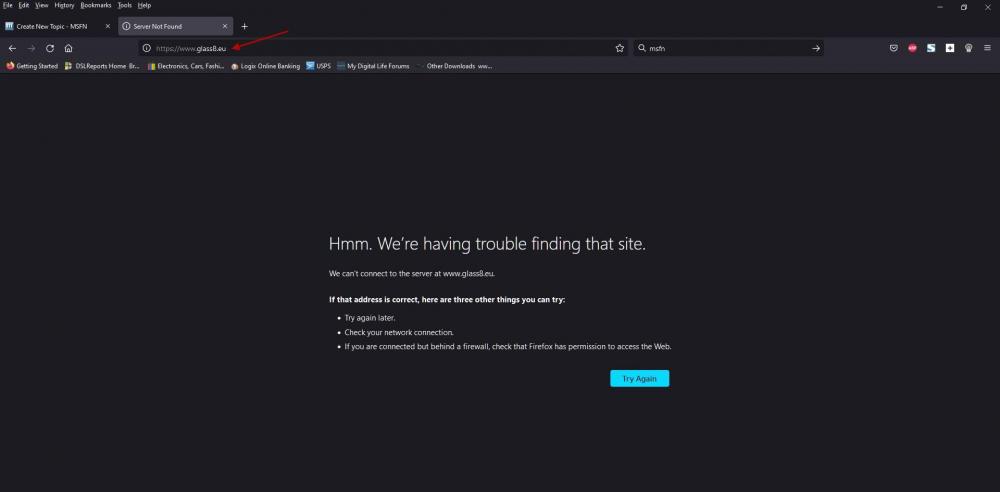Go to the browser home page
Viewport: 1000px width, 492px height.
tap(68, 48)
